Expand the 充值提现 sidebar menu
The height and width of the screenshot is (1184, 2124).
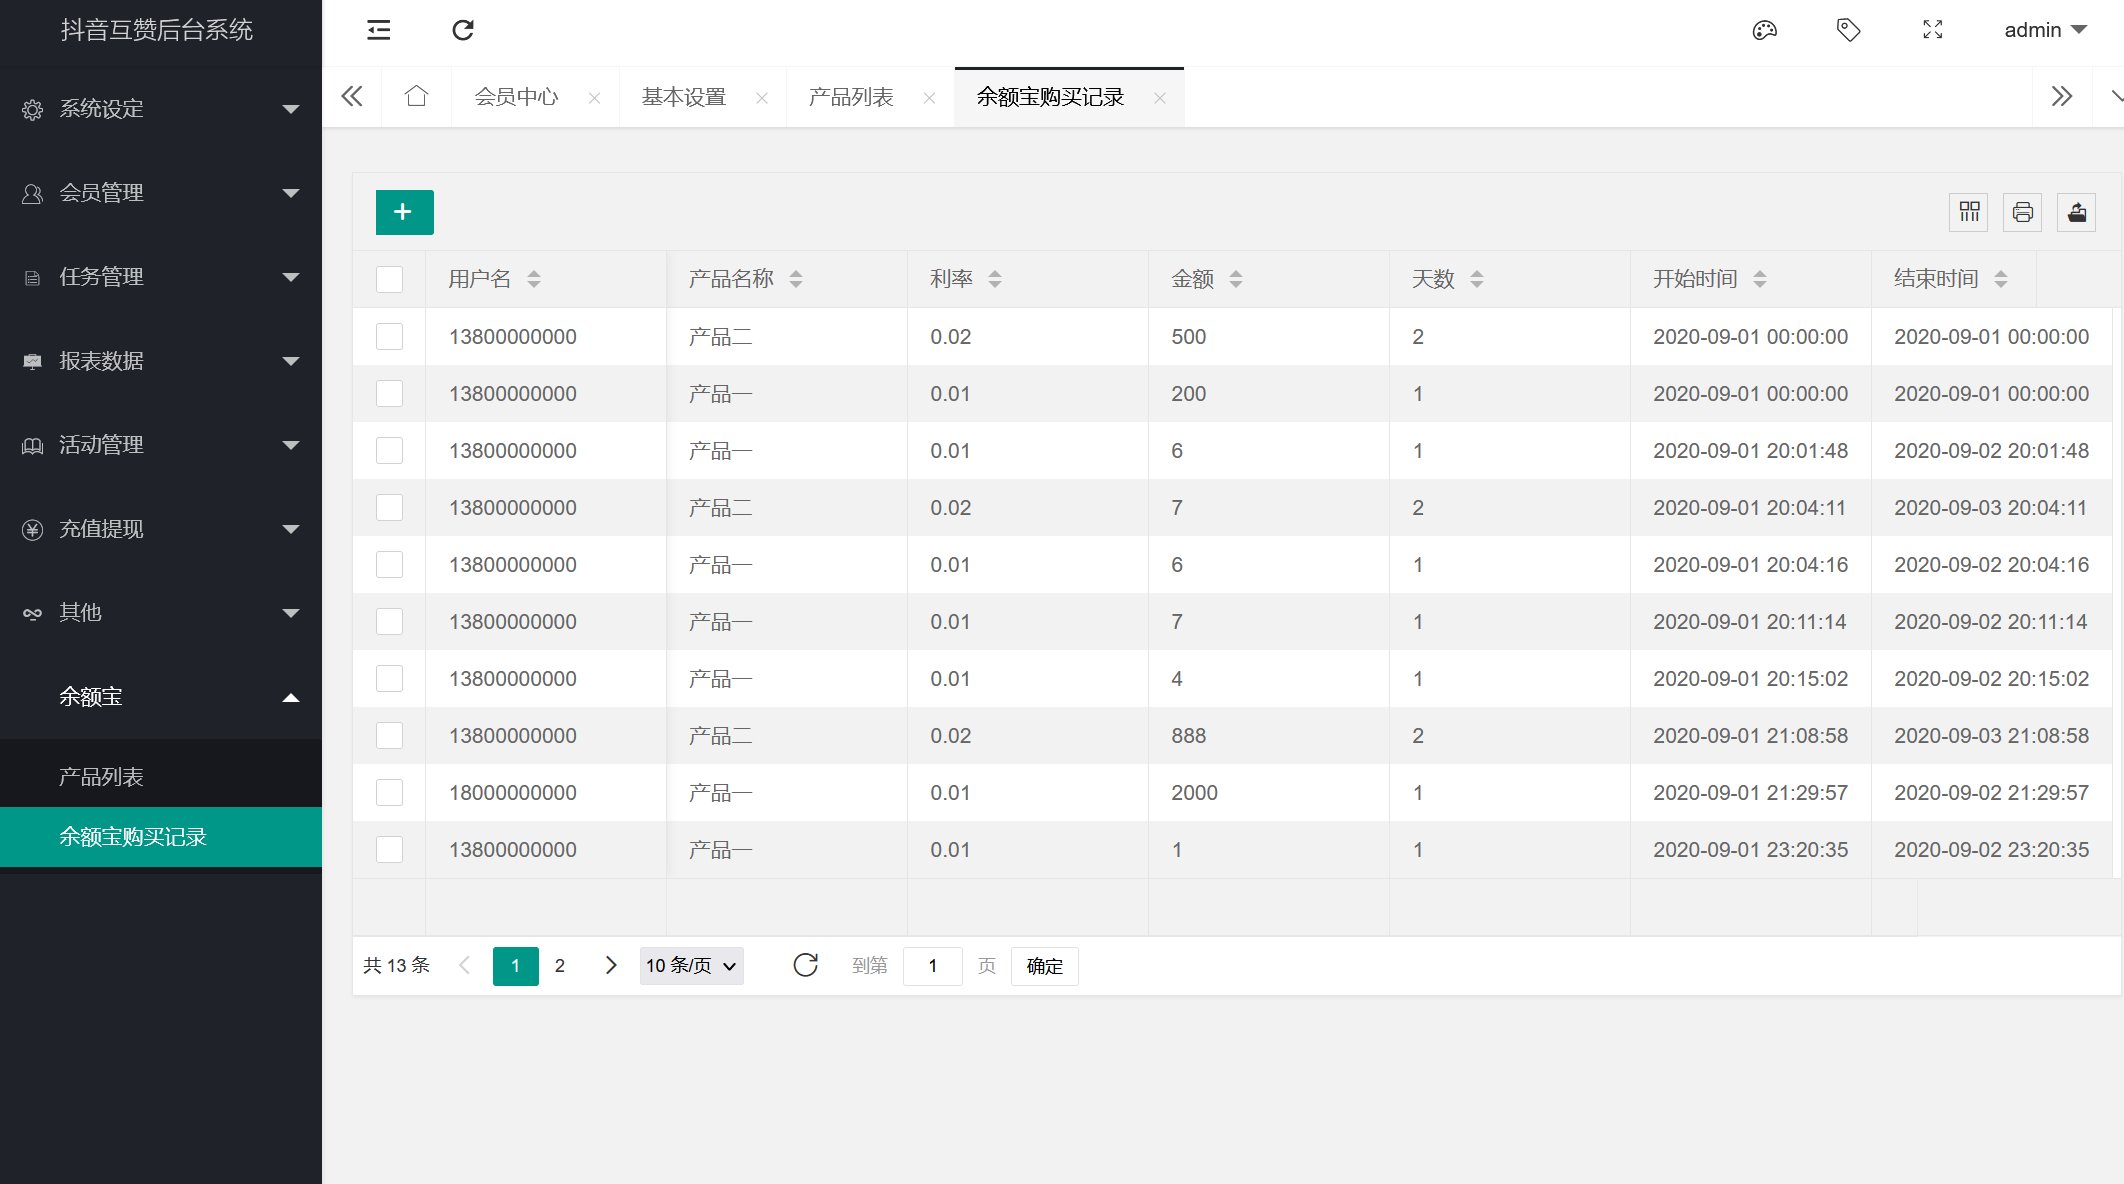[x=161, y=529]
